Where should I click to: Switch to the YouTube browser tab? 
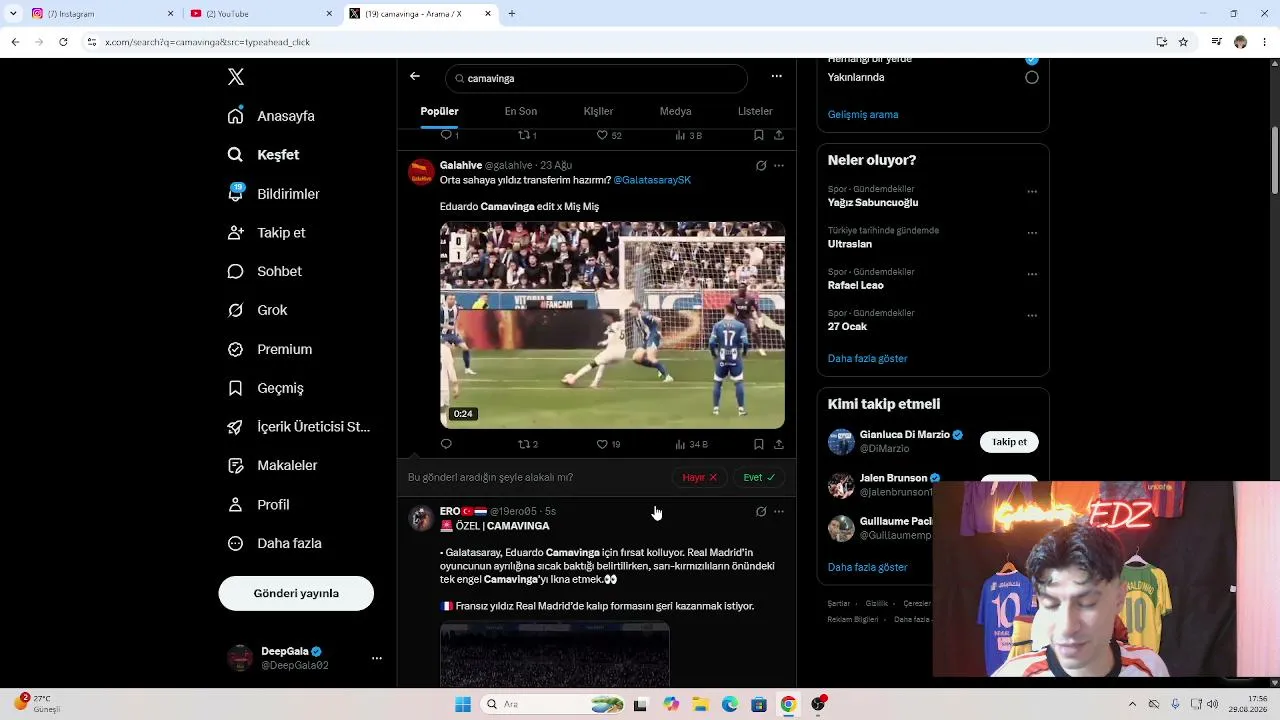click(260, 14)
